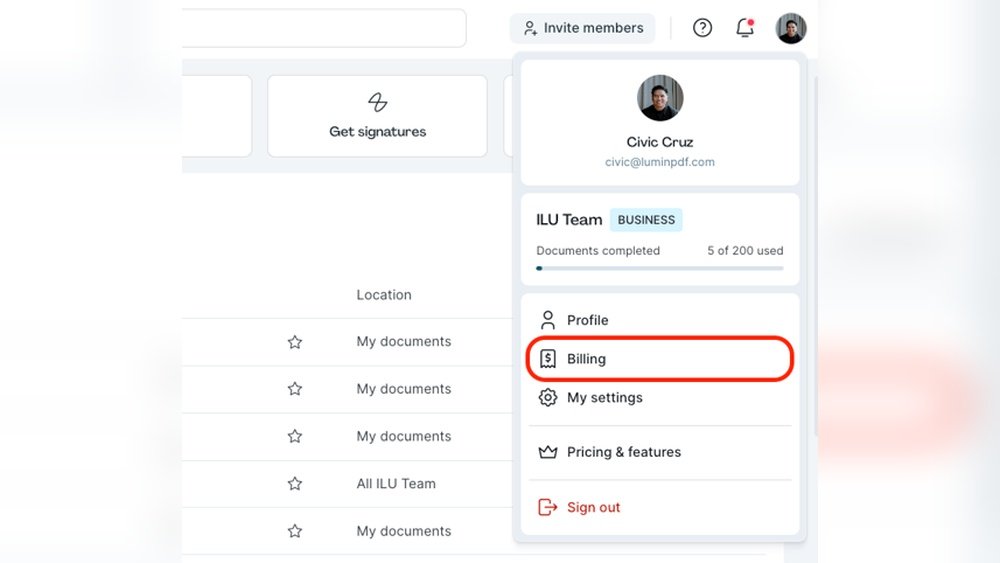Click the documents completed progress bar

pyautogui.click(x=659, y=268)
